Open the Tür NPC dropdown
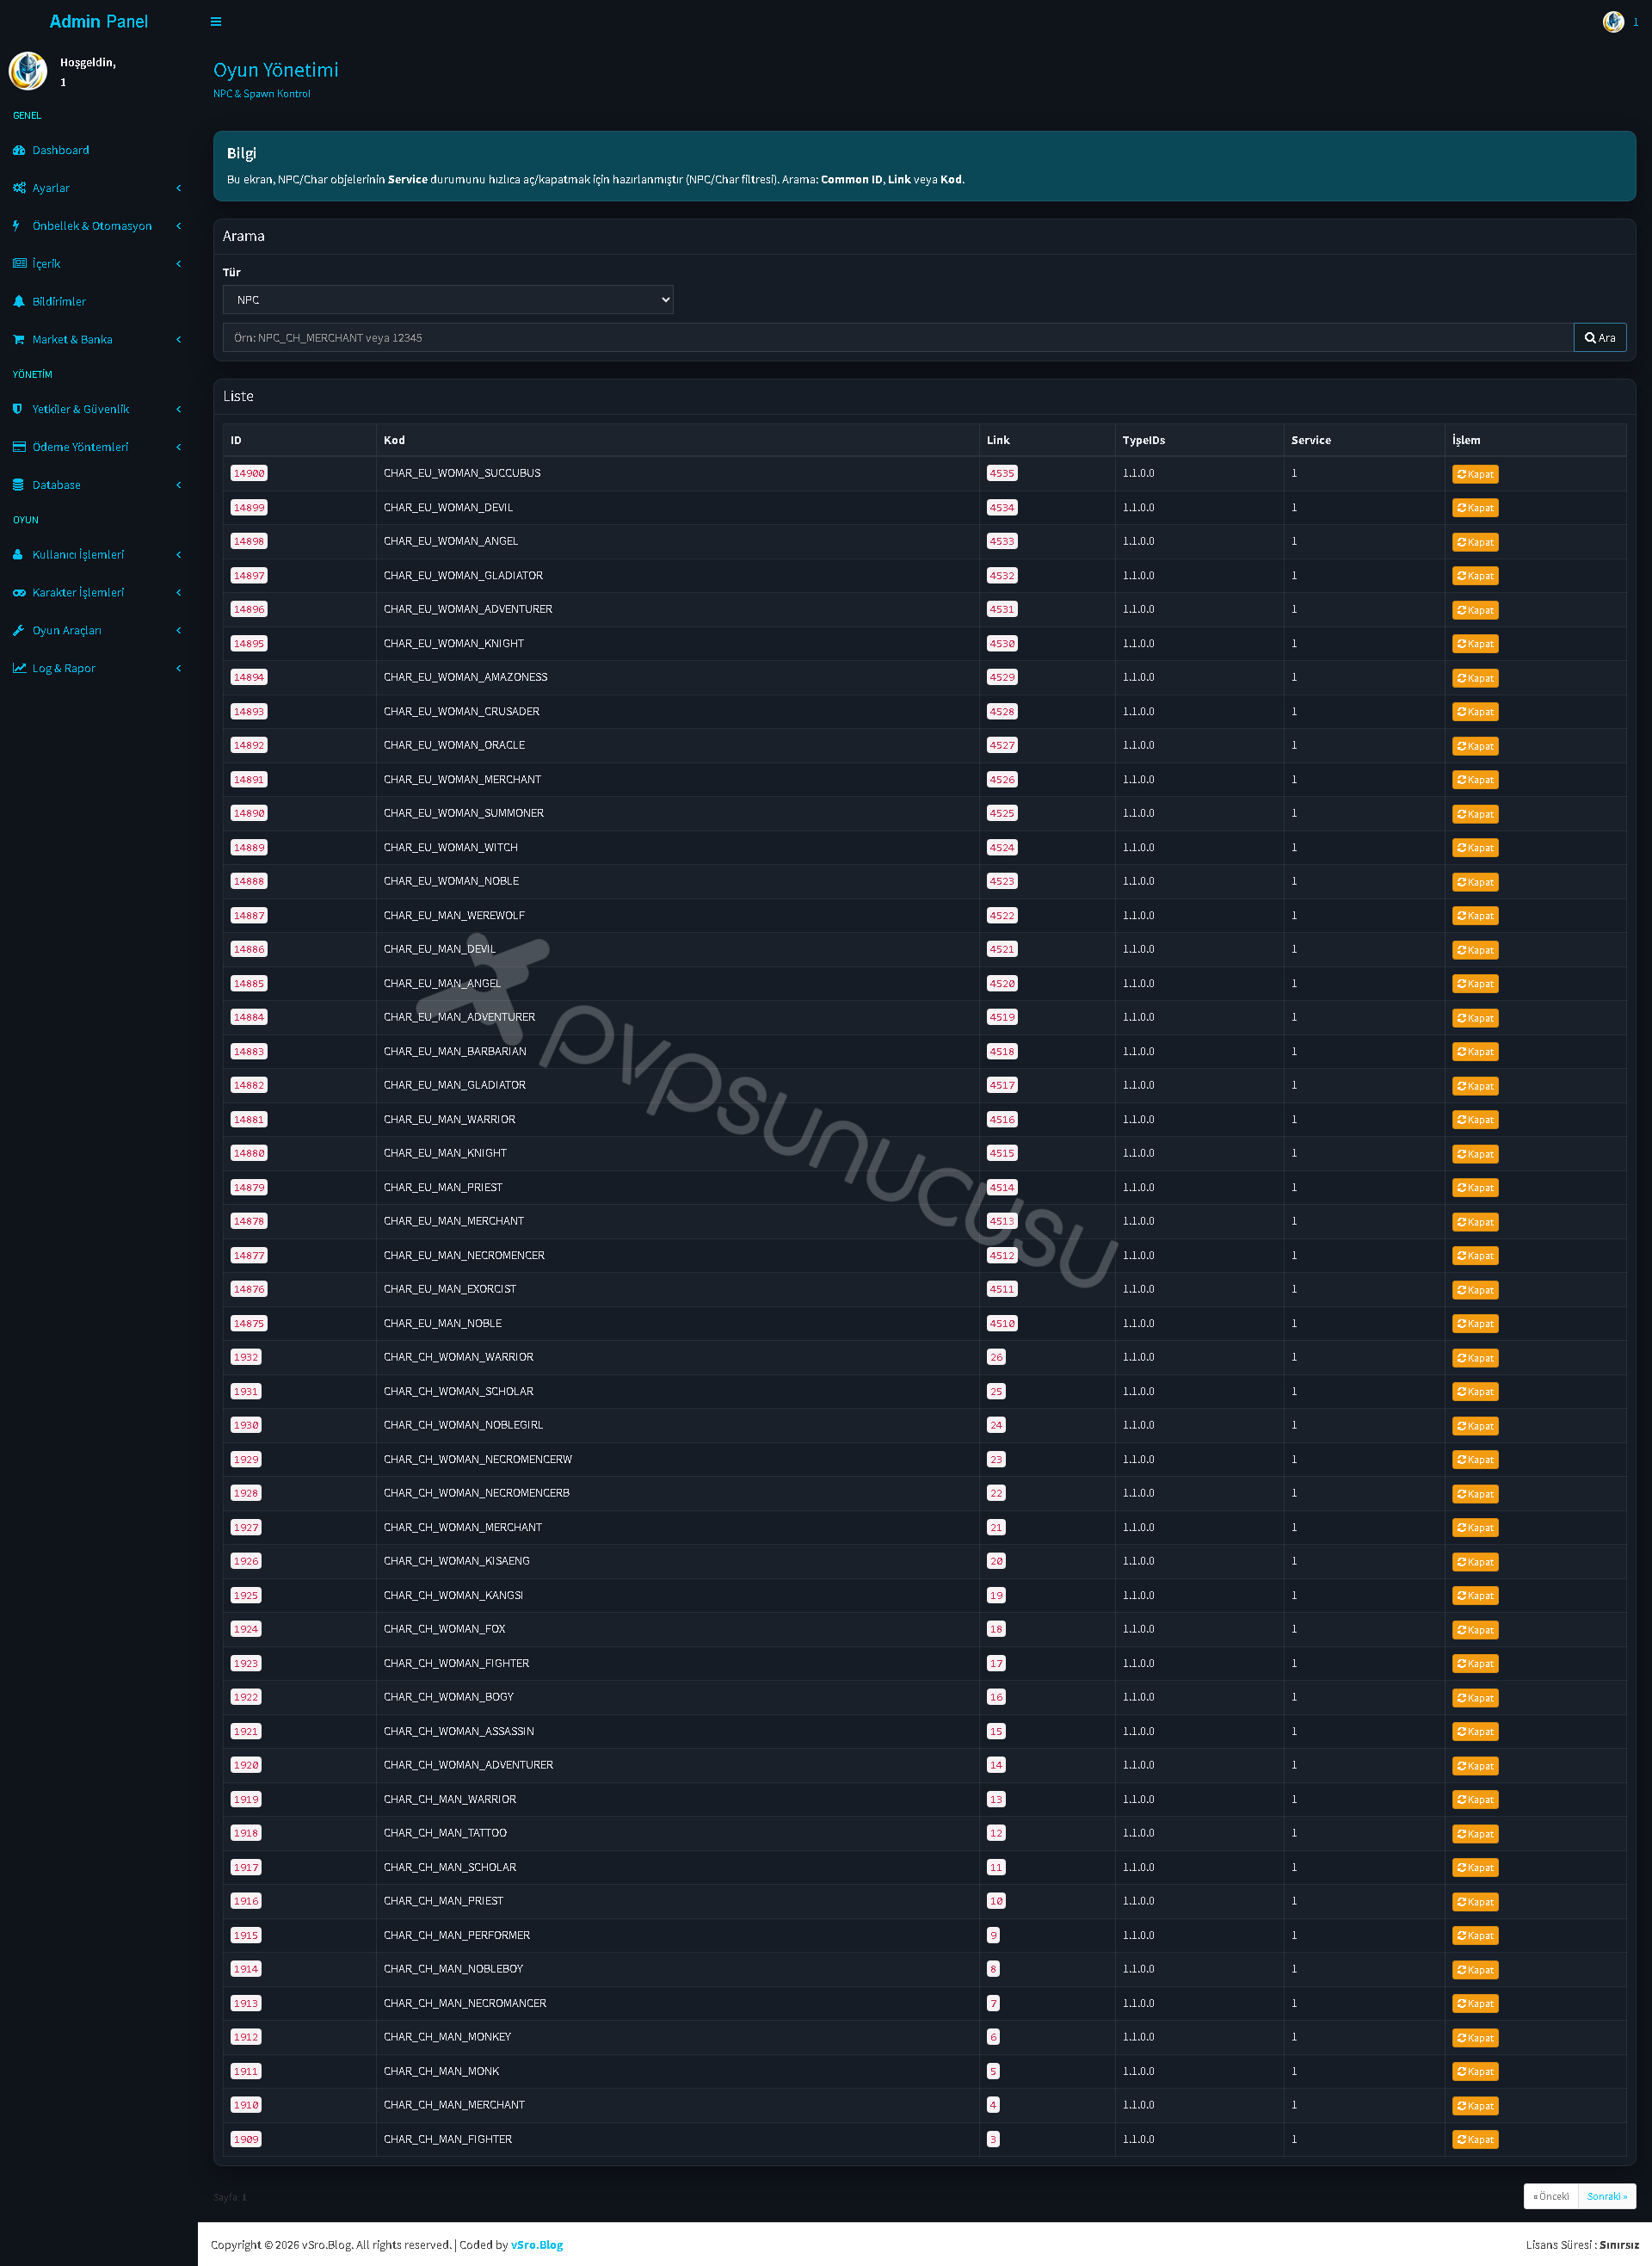The width and height of the screenshot is (1652, 2266). click(x=448, y=300)
